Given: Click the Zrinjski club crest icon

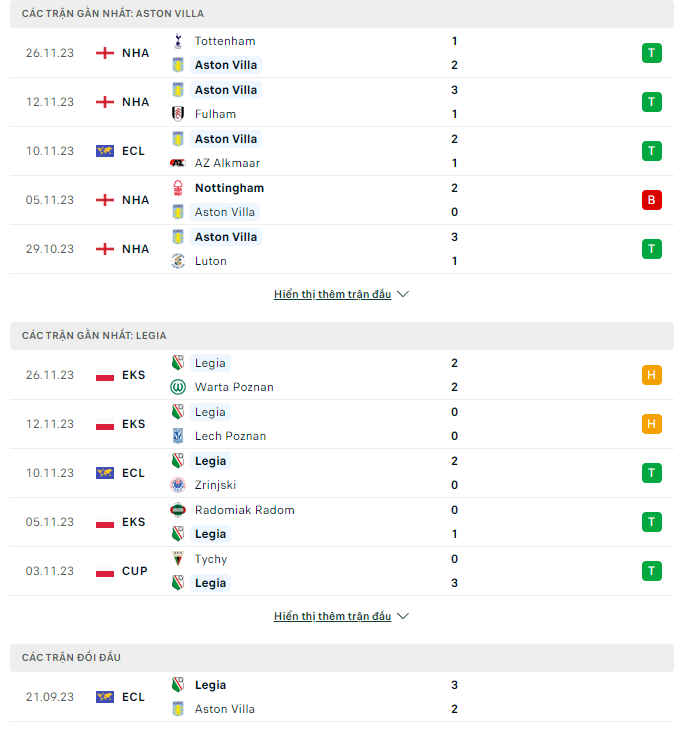Looking at the screenshot, I should [x=178, y=485].
